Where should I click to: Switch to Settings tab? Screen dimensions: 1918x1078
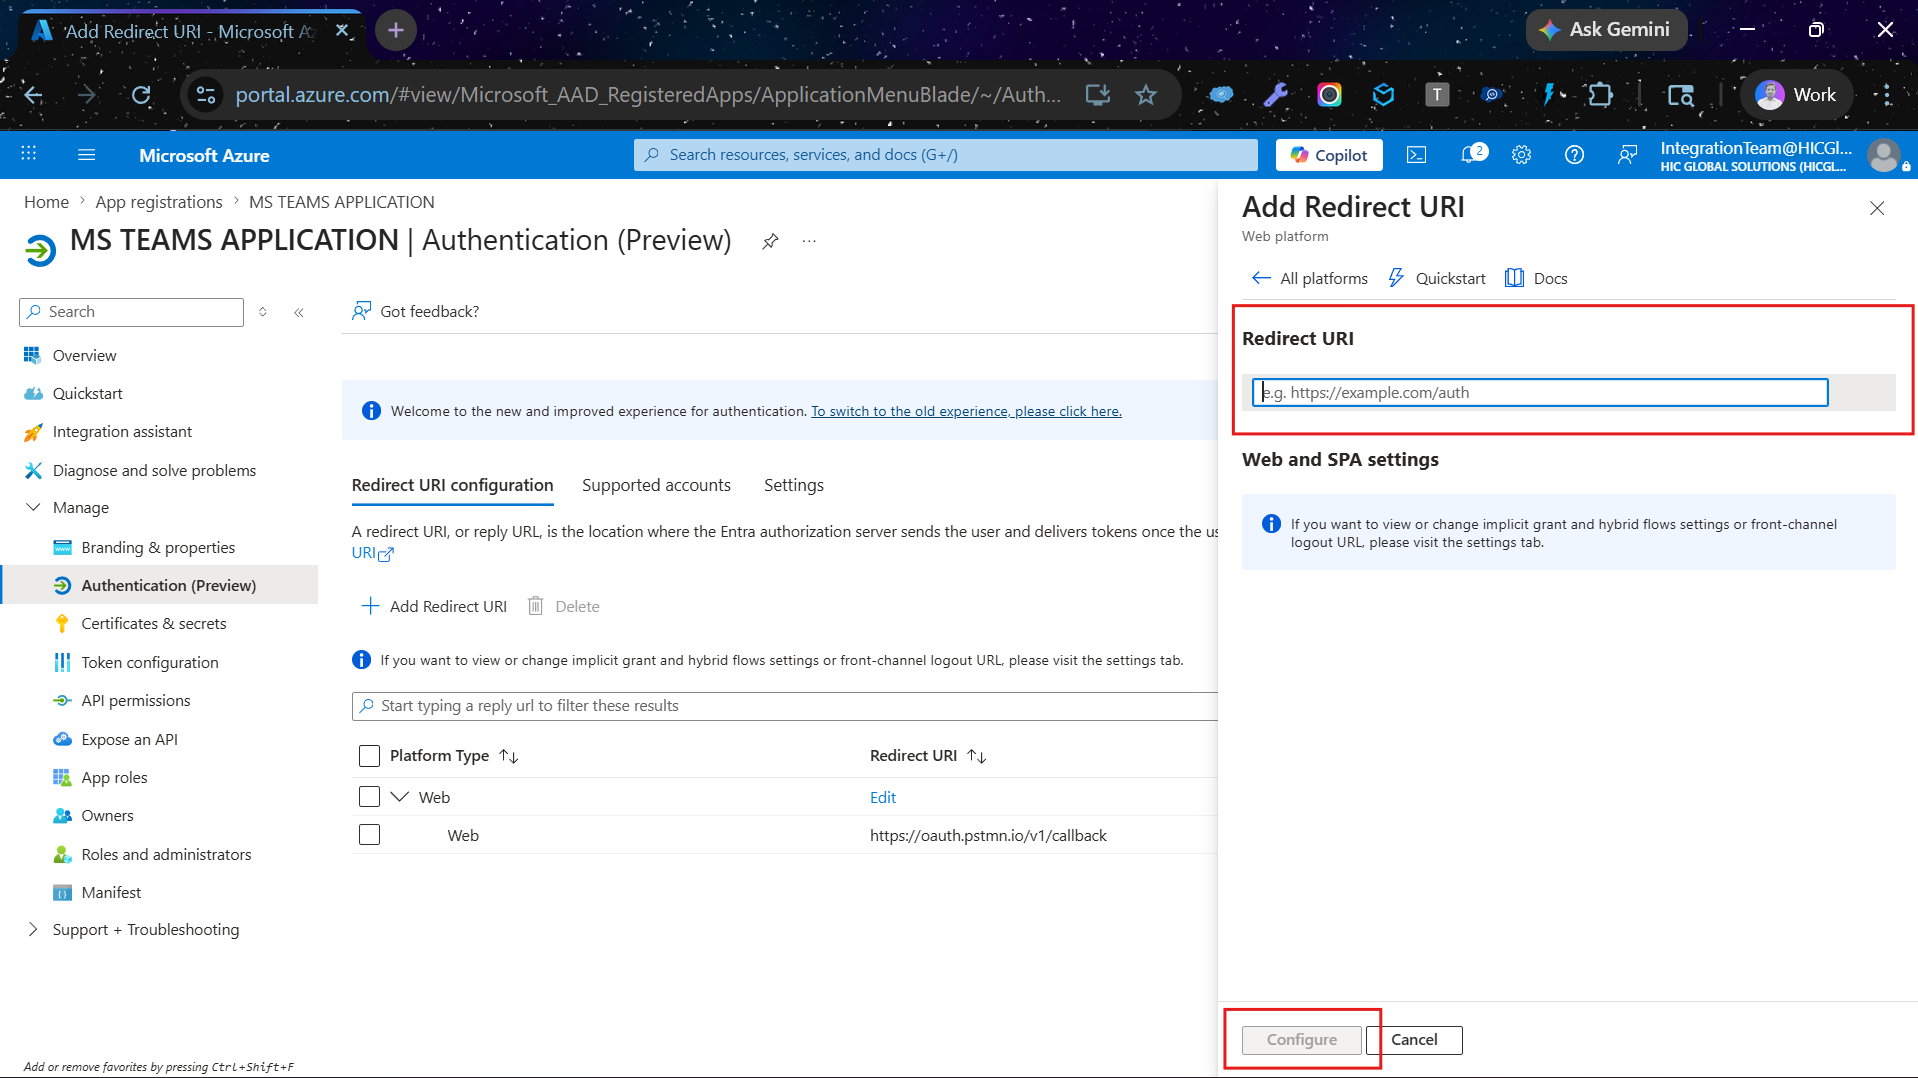click(x=793, y=485)
